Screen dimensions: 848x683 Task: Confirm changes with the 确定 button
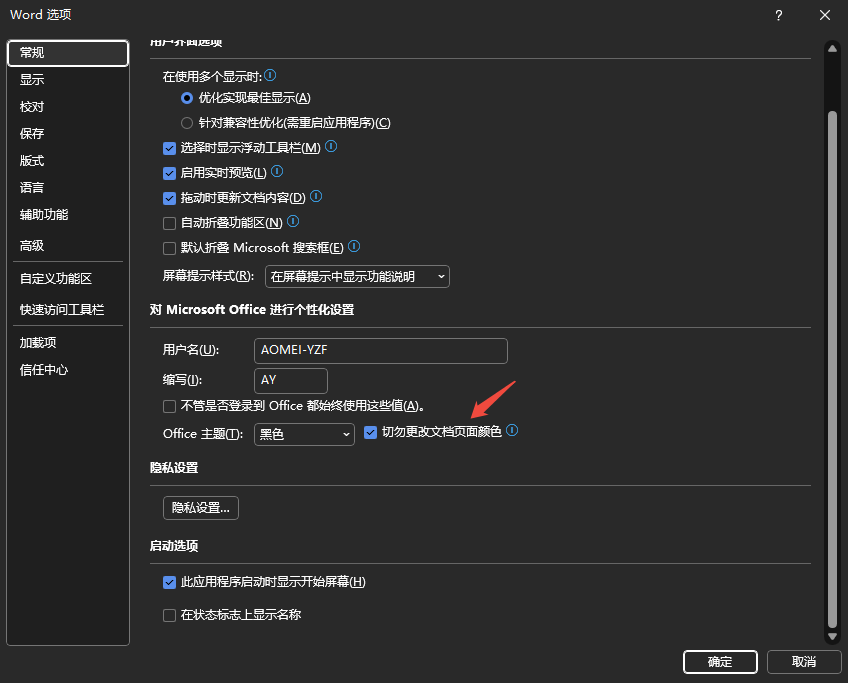pyautogui.click(x=719, y=662)
